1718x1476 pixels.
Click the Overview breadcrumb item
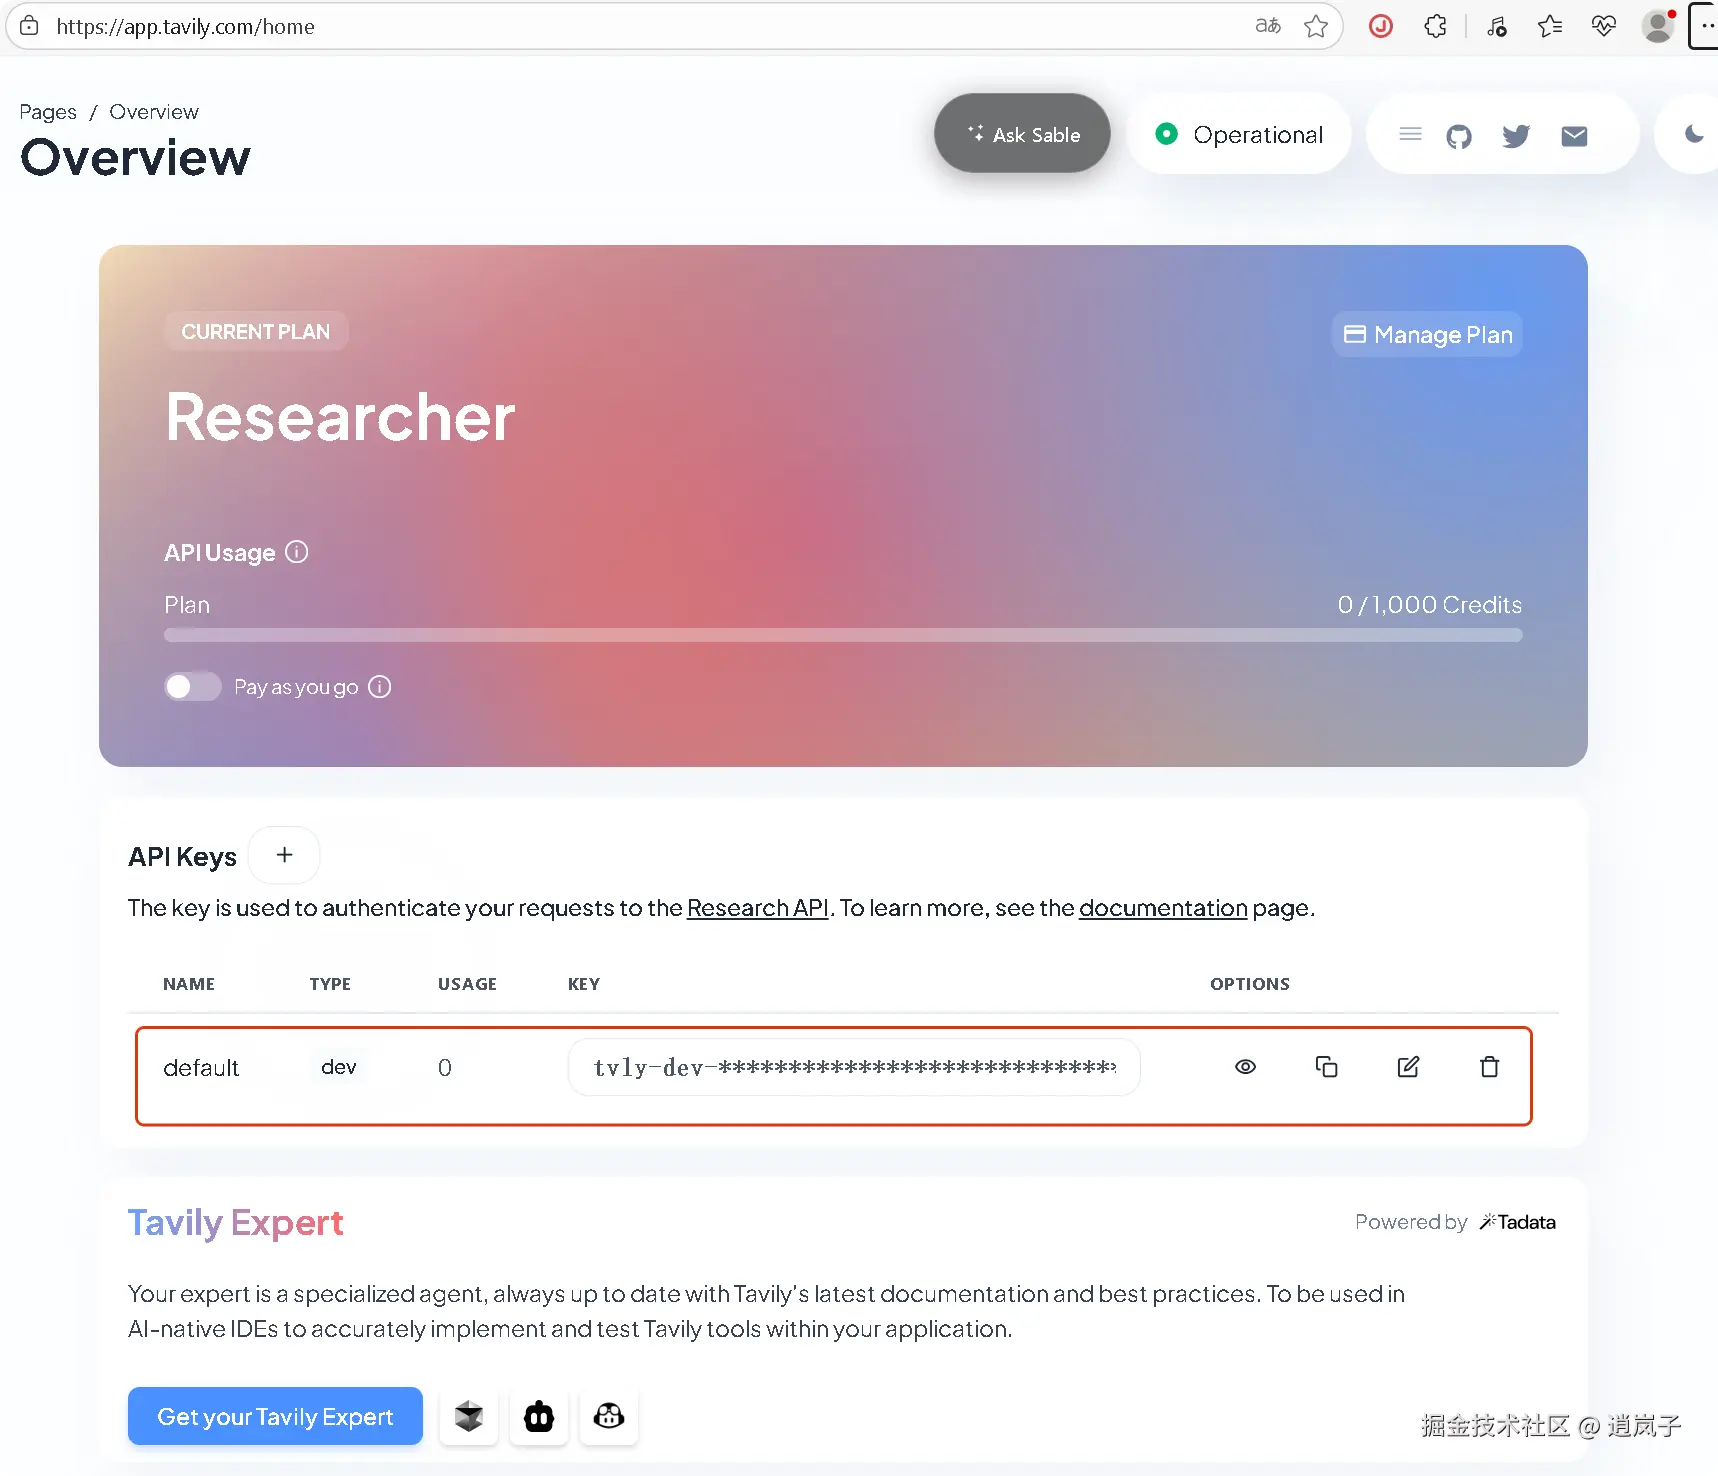pyautogui.click(x=154, y=112)
